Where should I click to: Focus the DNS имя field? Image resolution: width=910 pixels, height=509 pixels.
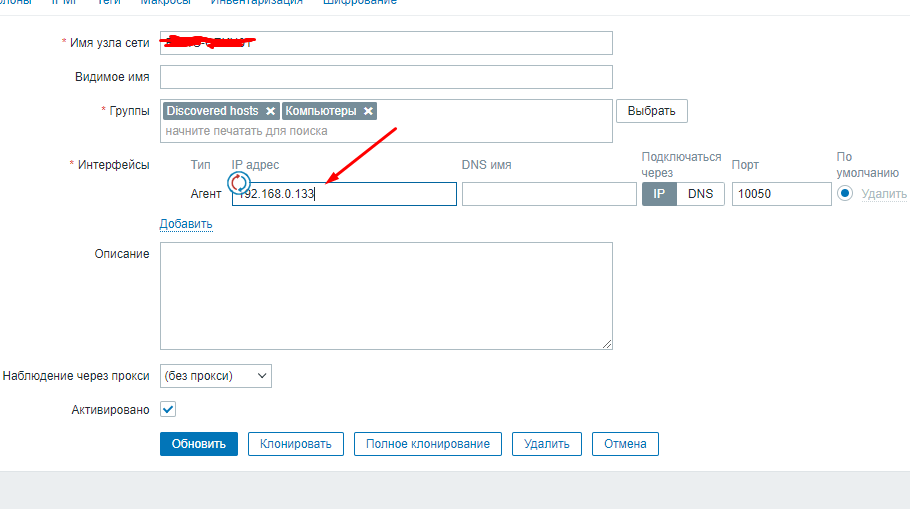[549, 194]
